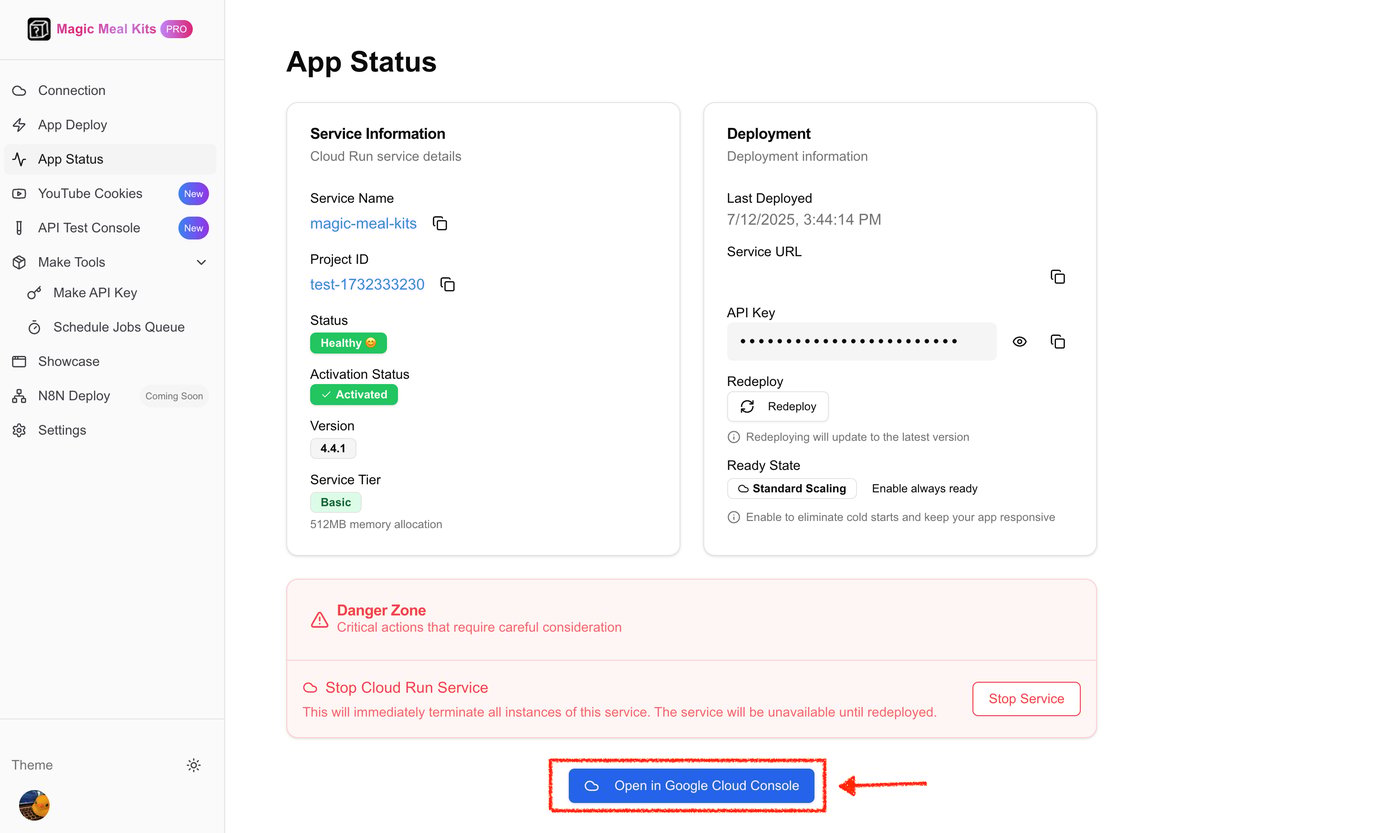Click the YouTube Cookies play icon
Image resolution: width=1400 pixels, height=833 pixels.
click(19, 194)
